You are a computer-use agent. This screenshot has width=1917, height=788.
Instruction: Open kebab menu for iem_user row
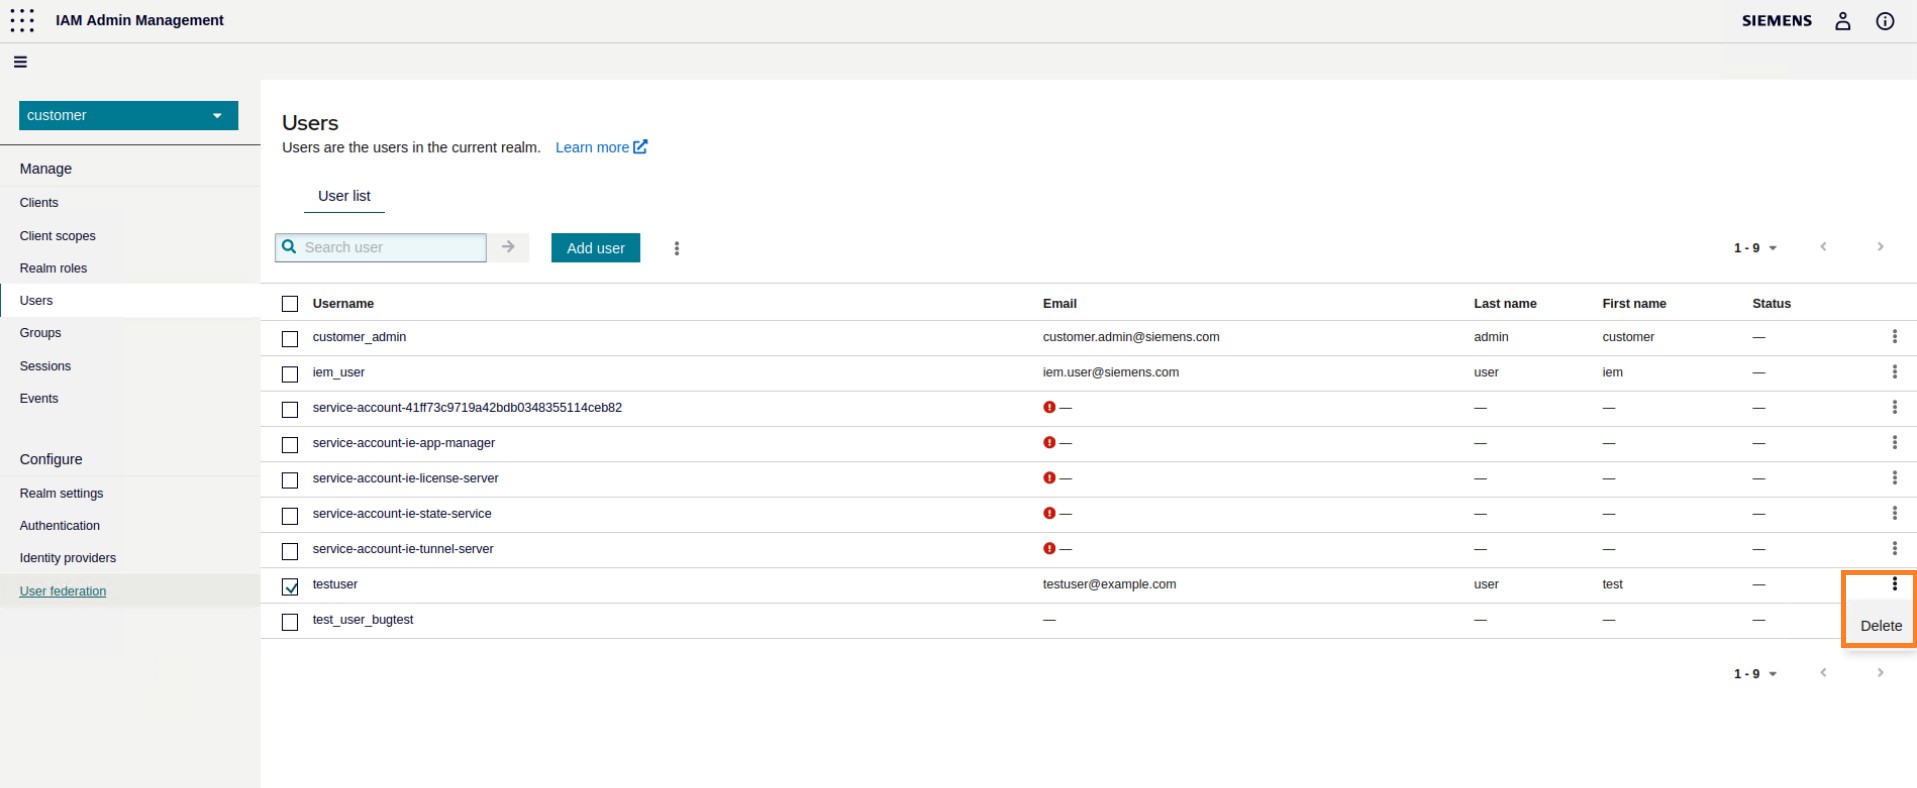pos(1894,372)
